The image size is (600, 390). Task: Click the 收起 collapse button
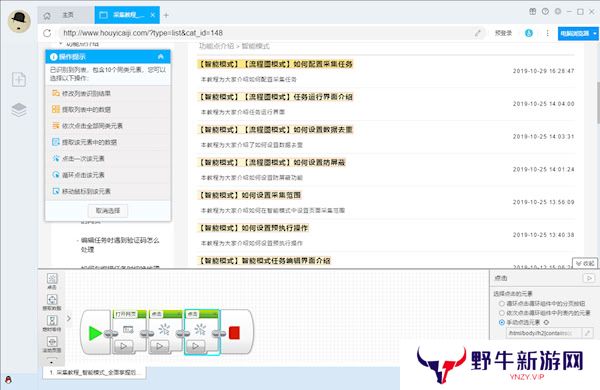pos(585,263)
